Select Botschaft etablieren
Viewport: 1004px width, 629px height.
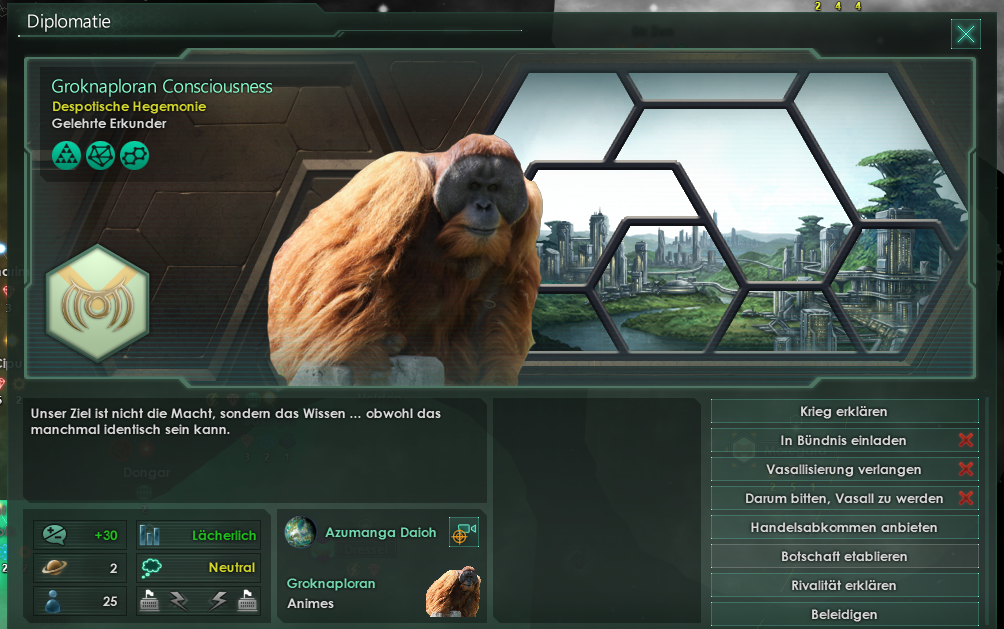(845, 557)
